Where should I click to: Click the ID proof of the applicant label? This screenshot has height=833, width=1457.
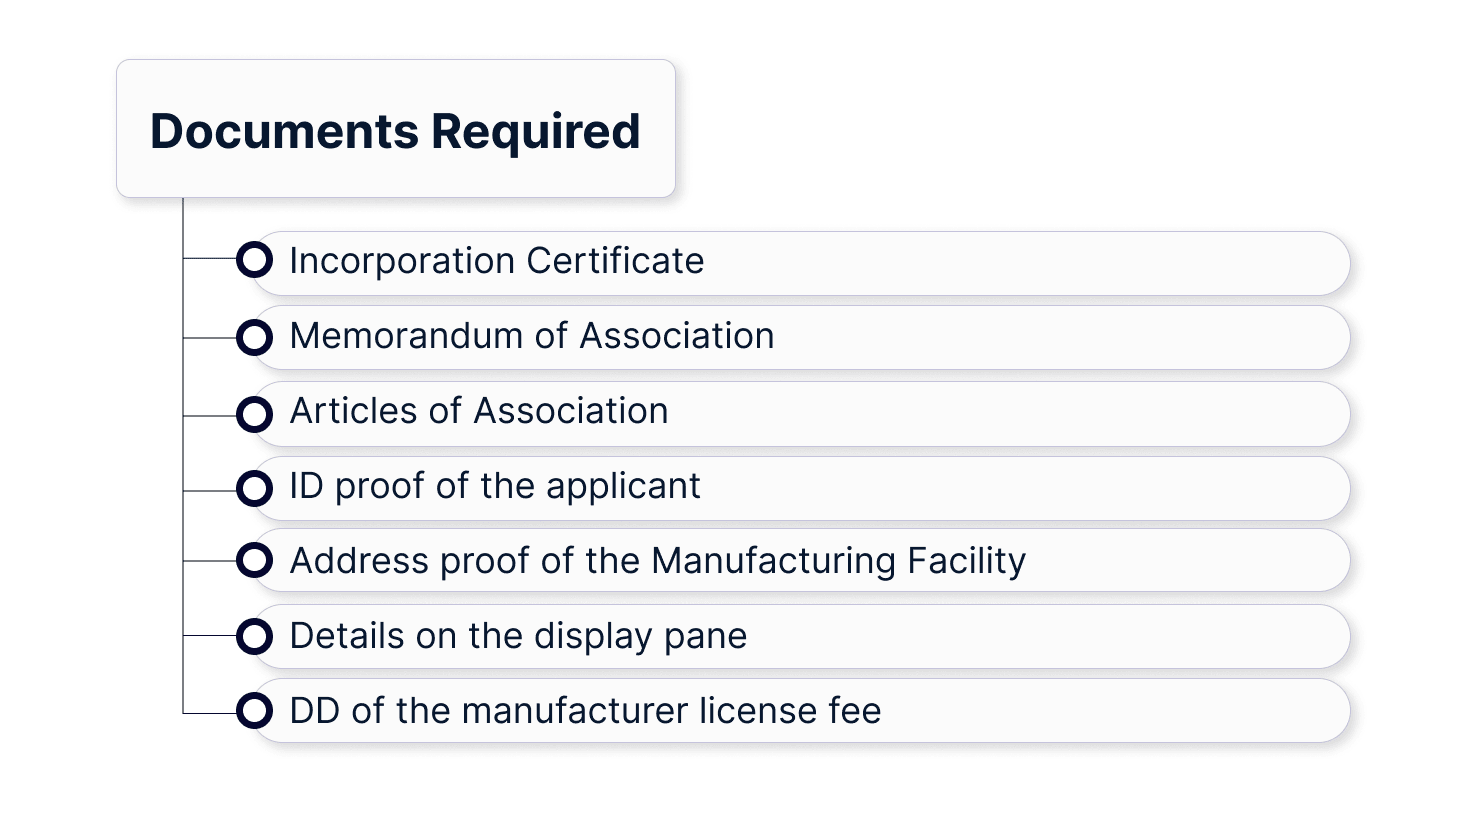tap(495, 486)
